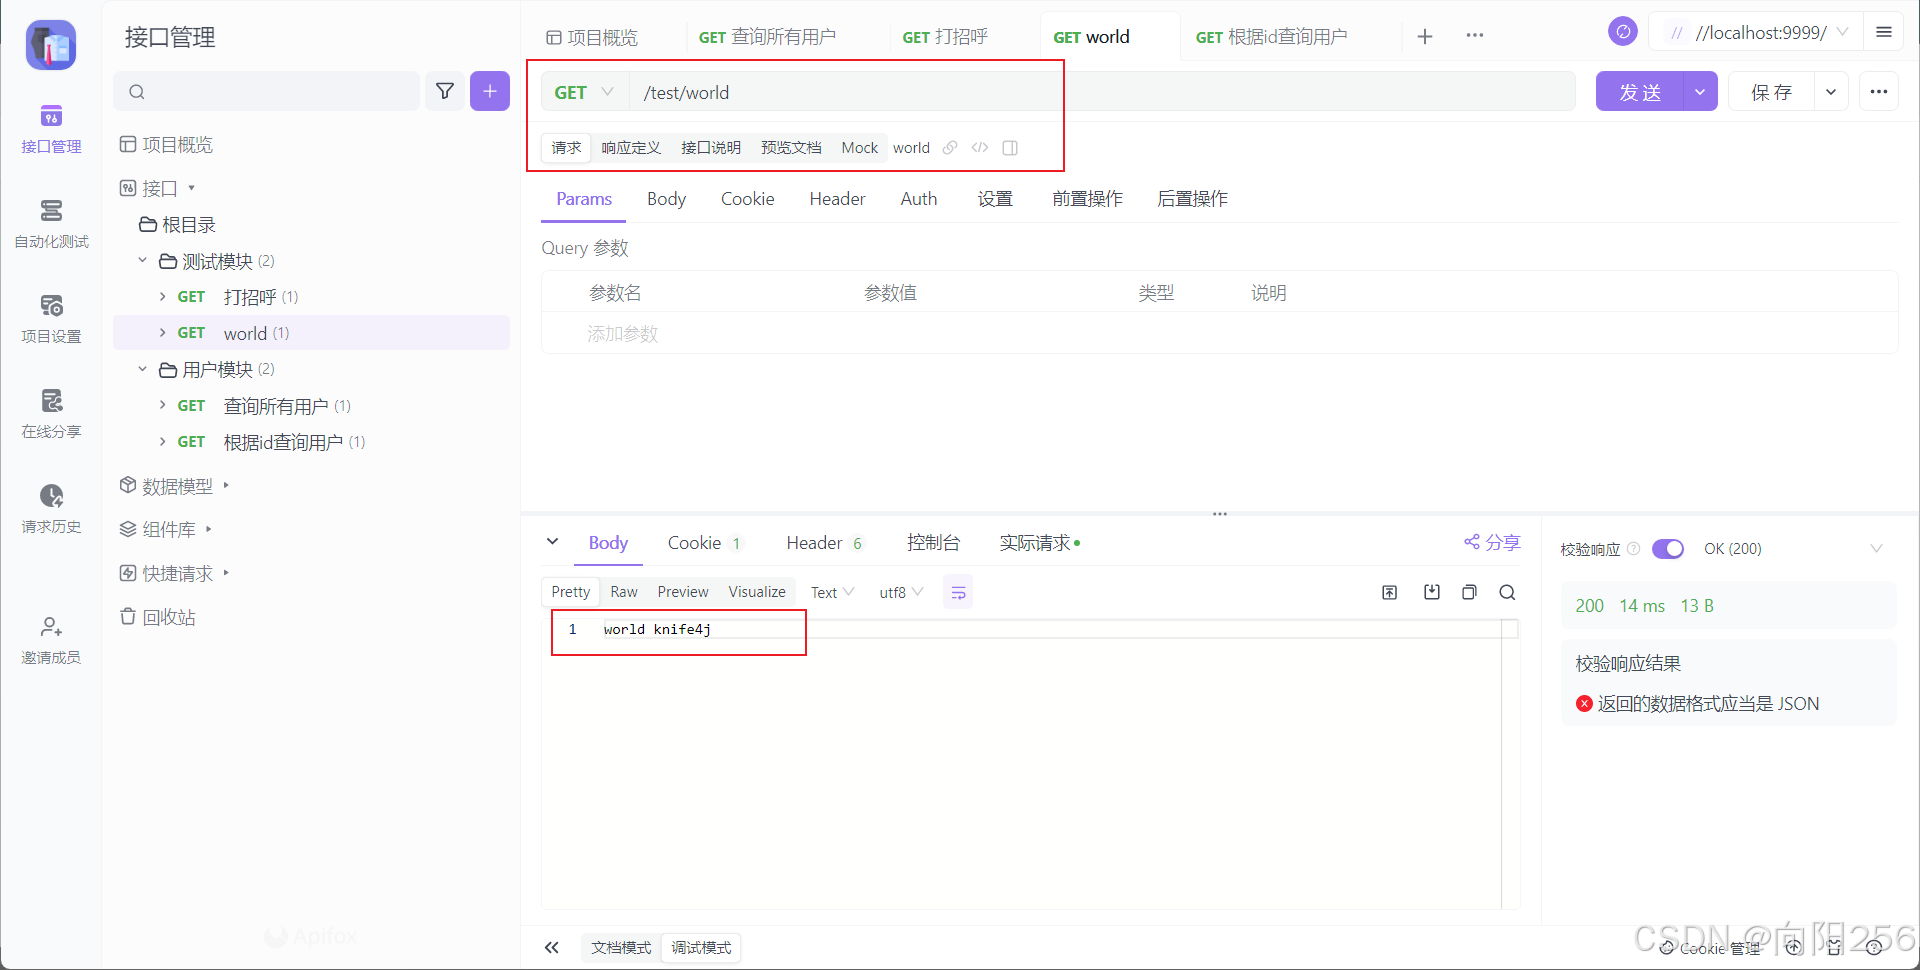The image size is (1920, 970).
Task: Select Preview response view
Action: tap(683, 592)
